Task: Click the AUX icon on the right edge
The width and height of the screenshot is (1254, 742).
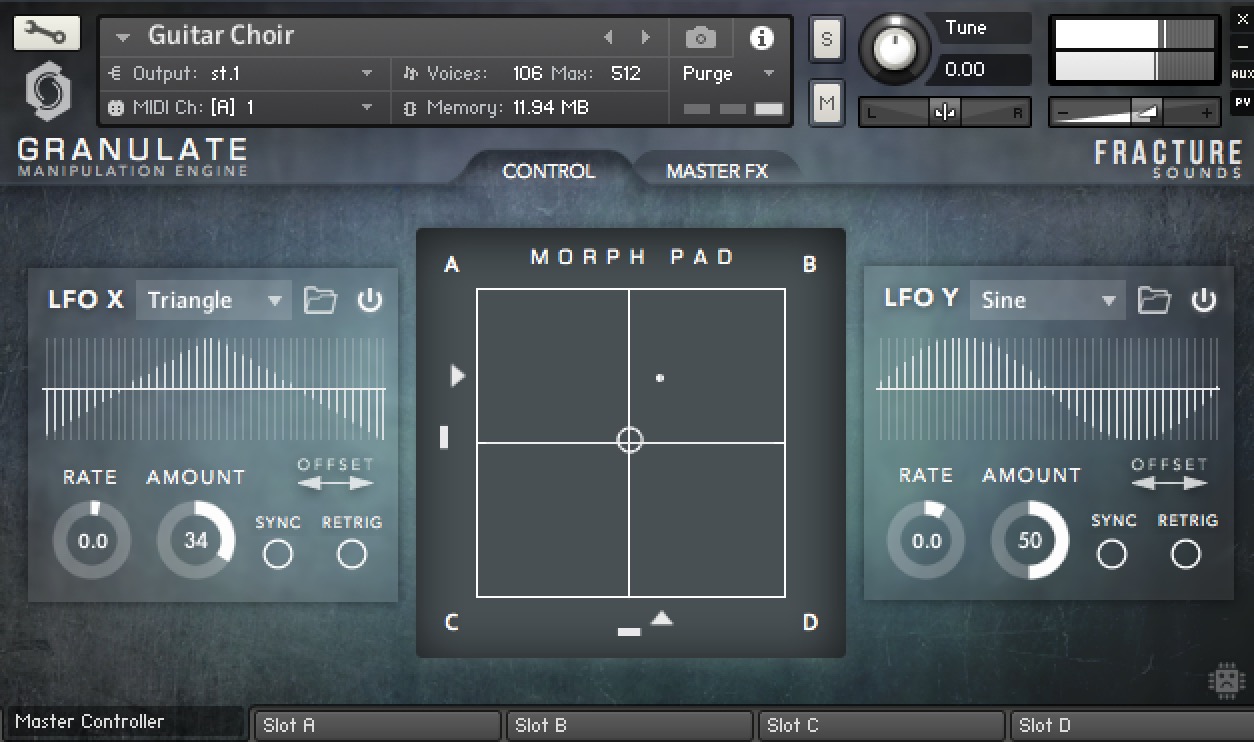Action: tap(1243, 73)
